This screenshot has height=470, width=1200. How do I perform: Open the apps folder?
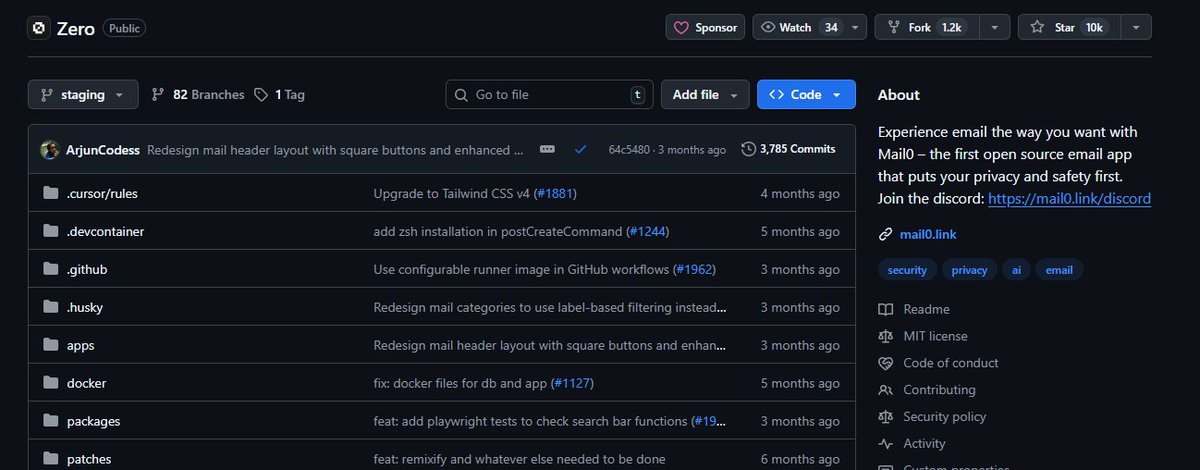point(81,345)
